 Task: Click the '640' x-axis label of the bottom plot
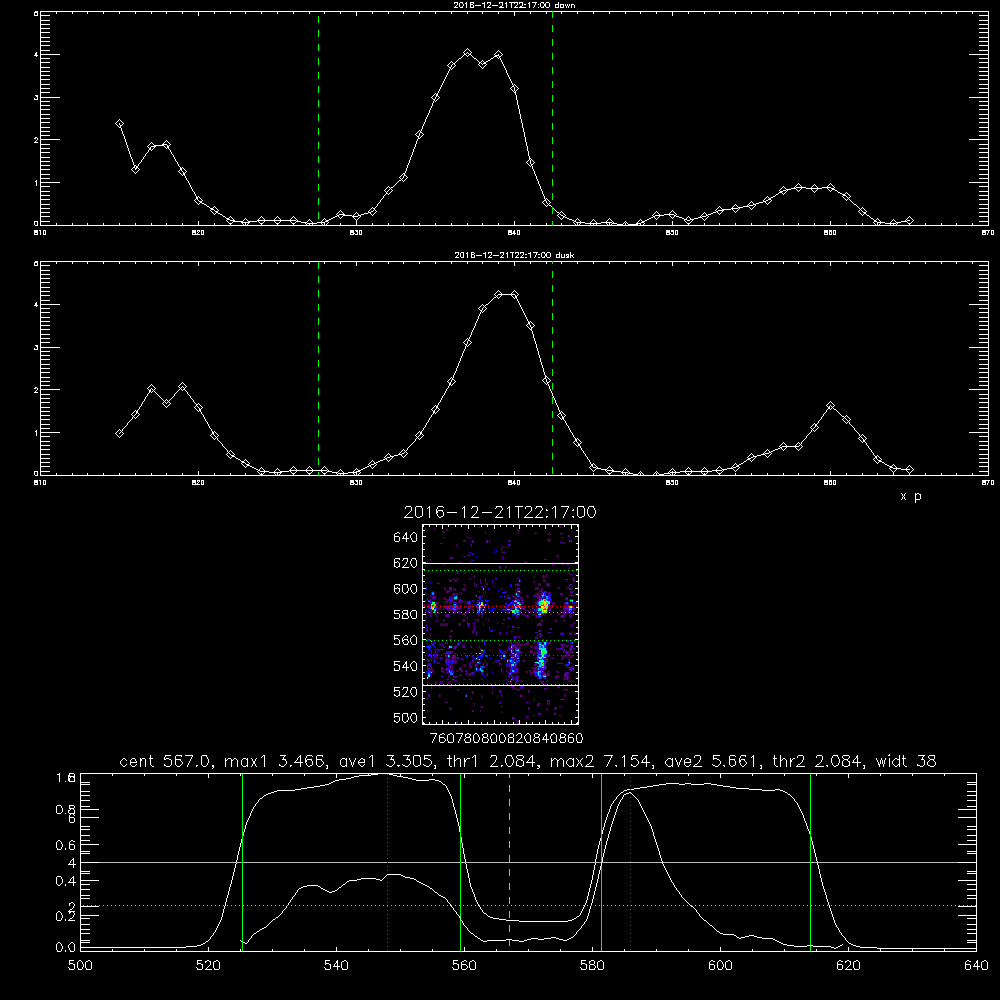pyautogui.click(x=976, y=966)
